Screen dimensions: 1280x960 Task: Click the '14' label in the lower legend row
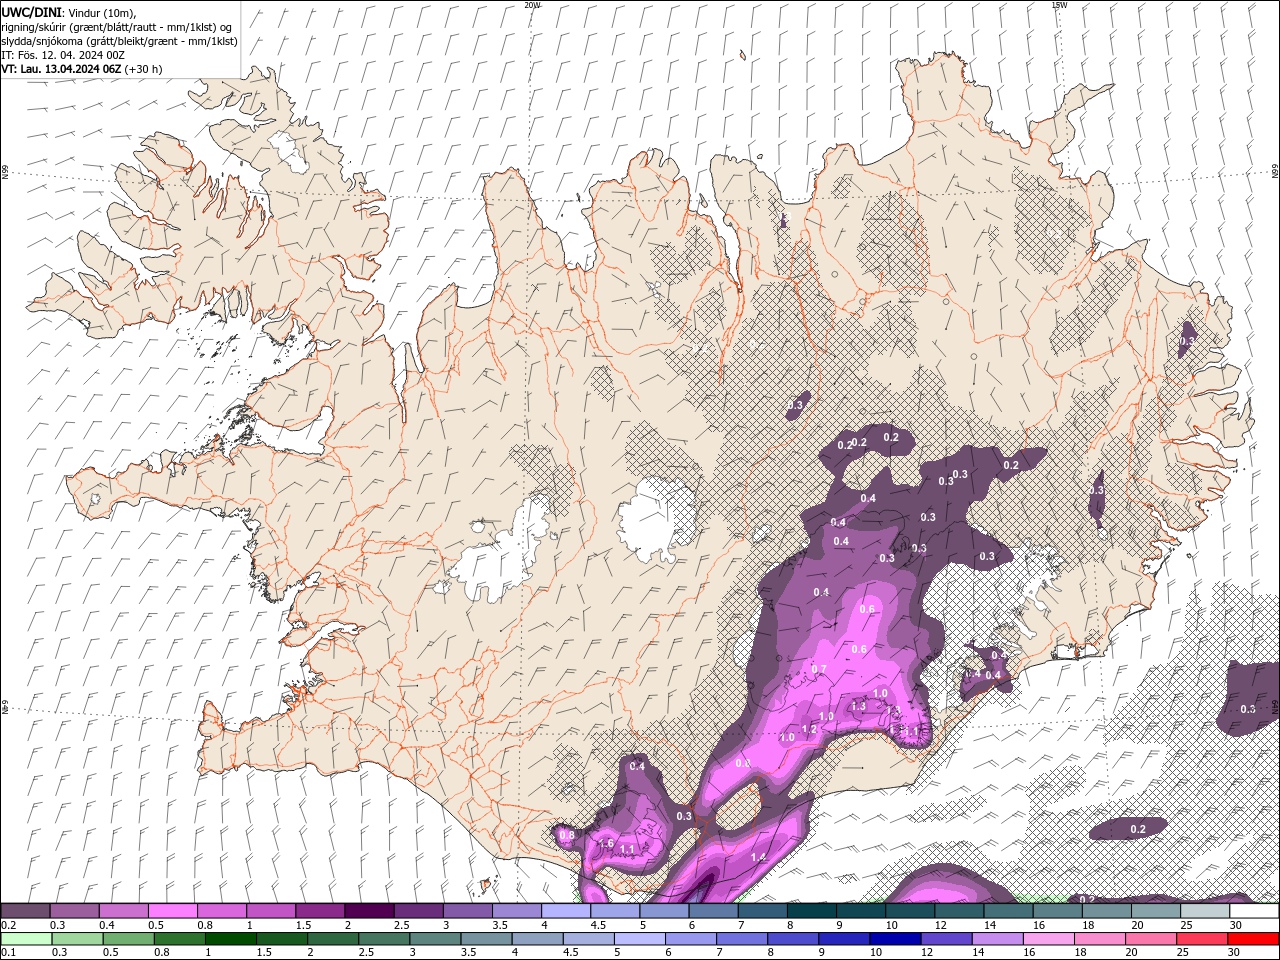[979, 952]
